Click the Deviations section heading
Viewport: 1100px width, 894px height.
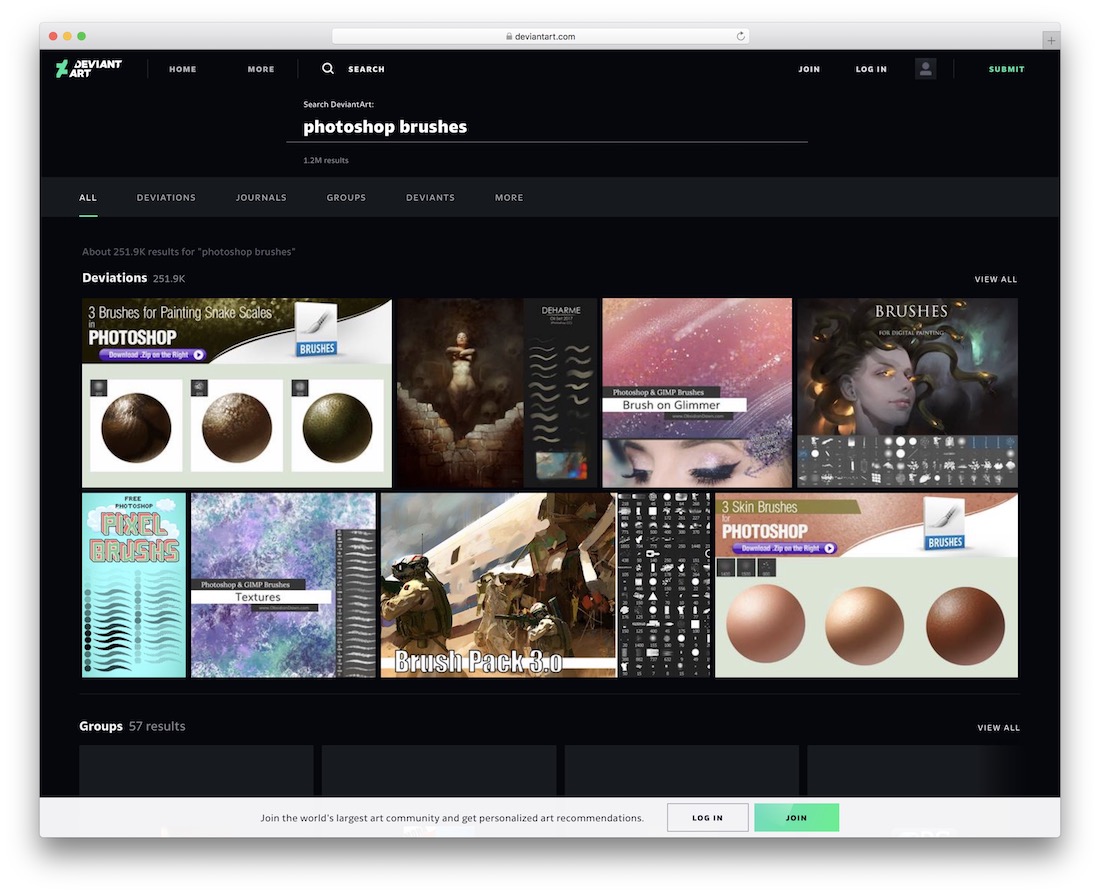(114, 278)
